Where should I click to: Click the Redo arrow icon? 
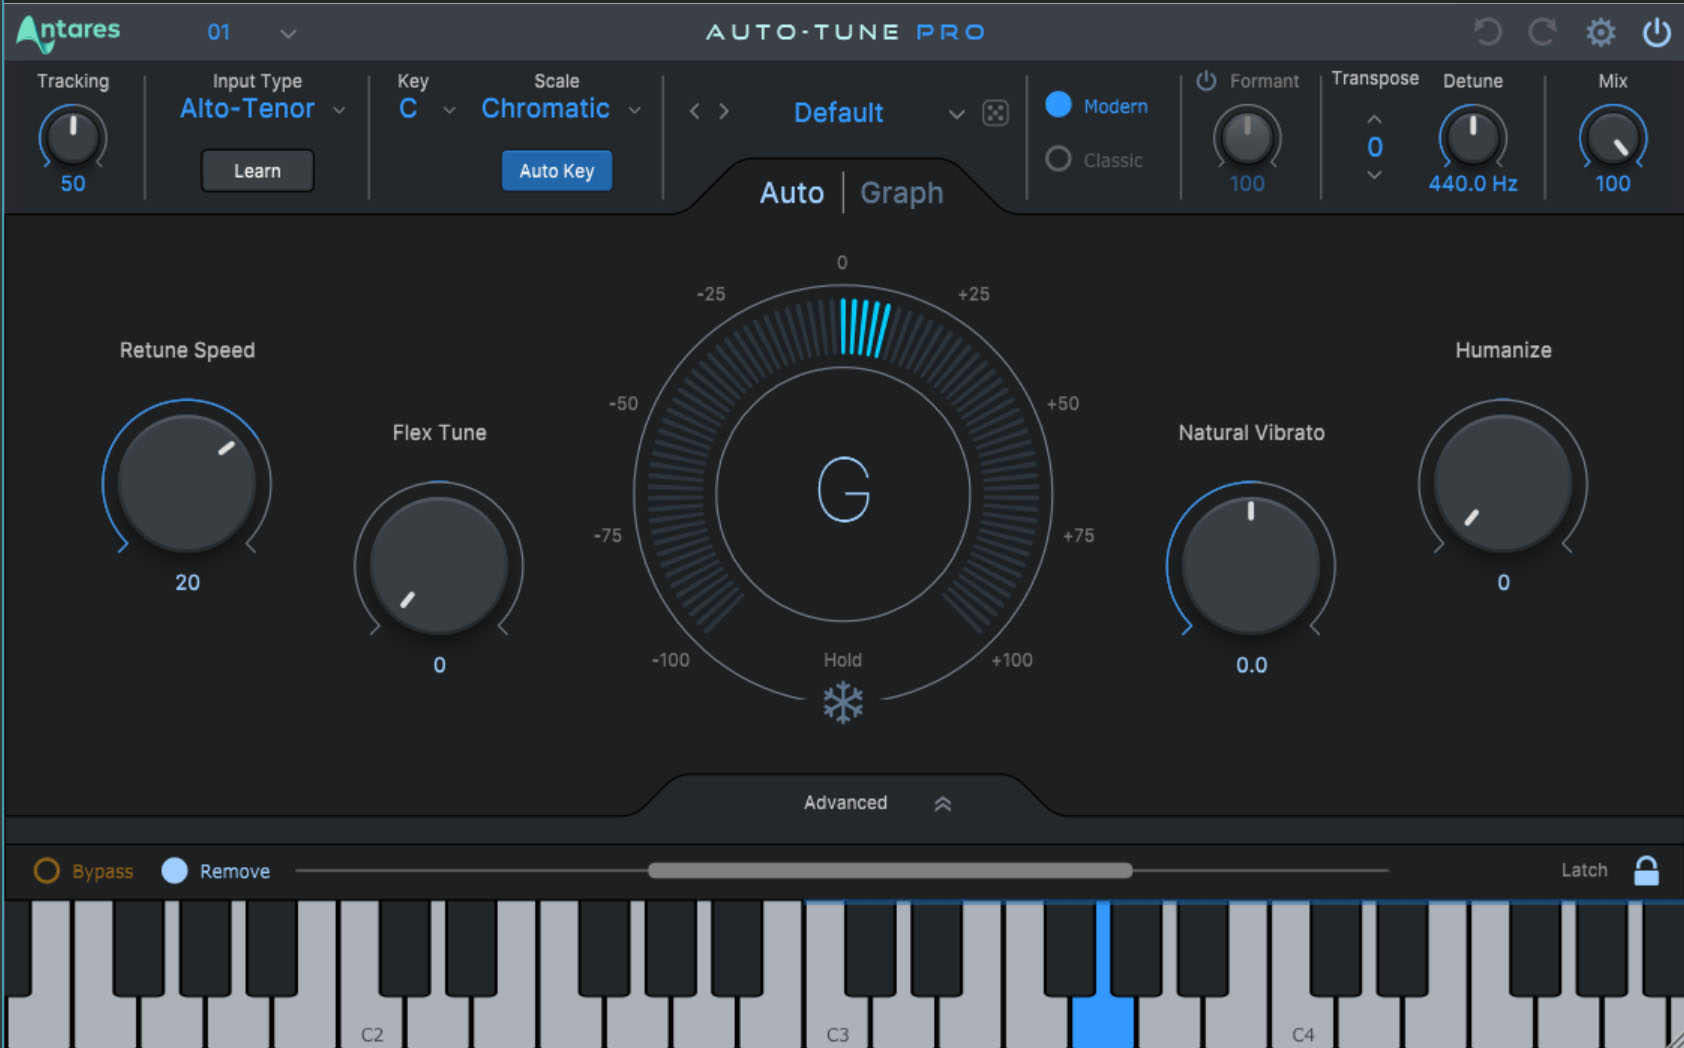tap(1543, 32)
